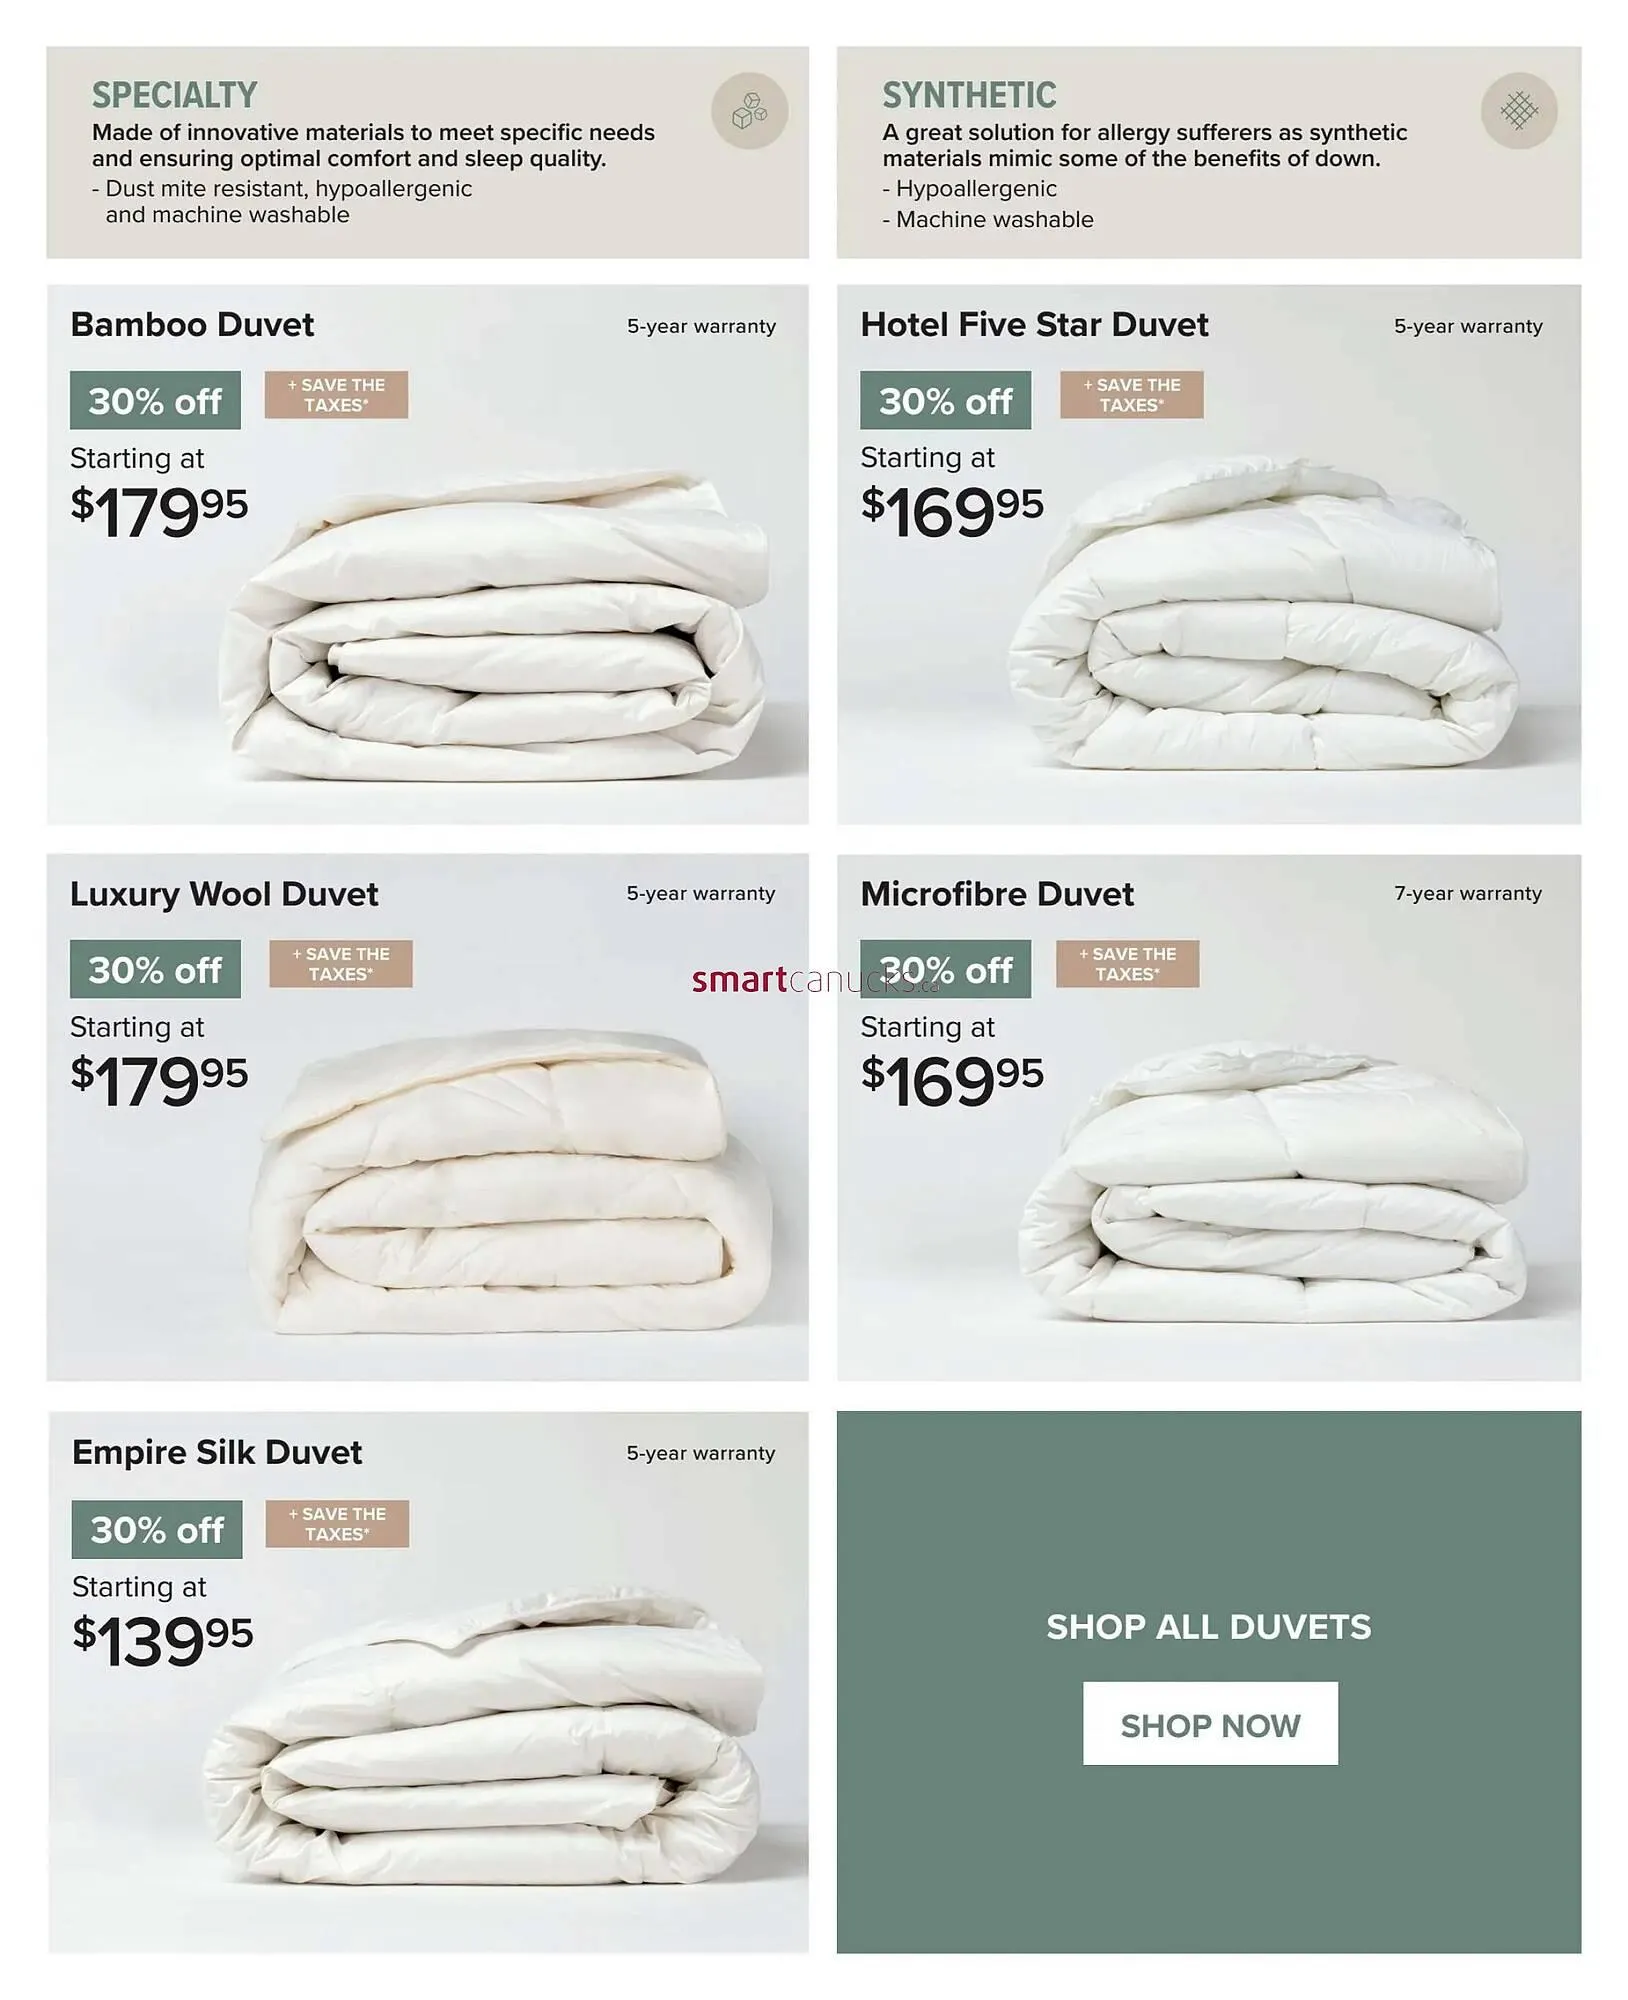The width and height of the screenshot is (1628, 2000).
Task: View the Microfibre Duvet product photo
Action: pos(1273,1182)
